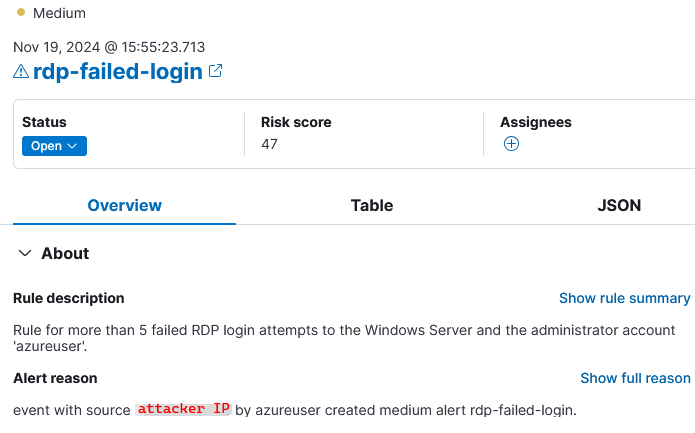Select the red attacker IP text
Image resolution: width=695 pixels, height=433 pixels.
[184, 409]
